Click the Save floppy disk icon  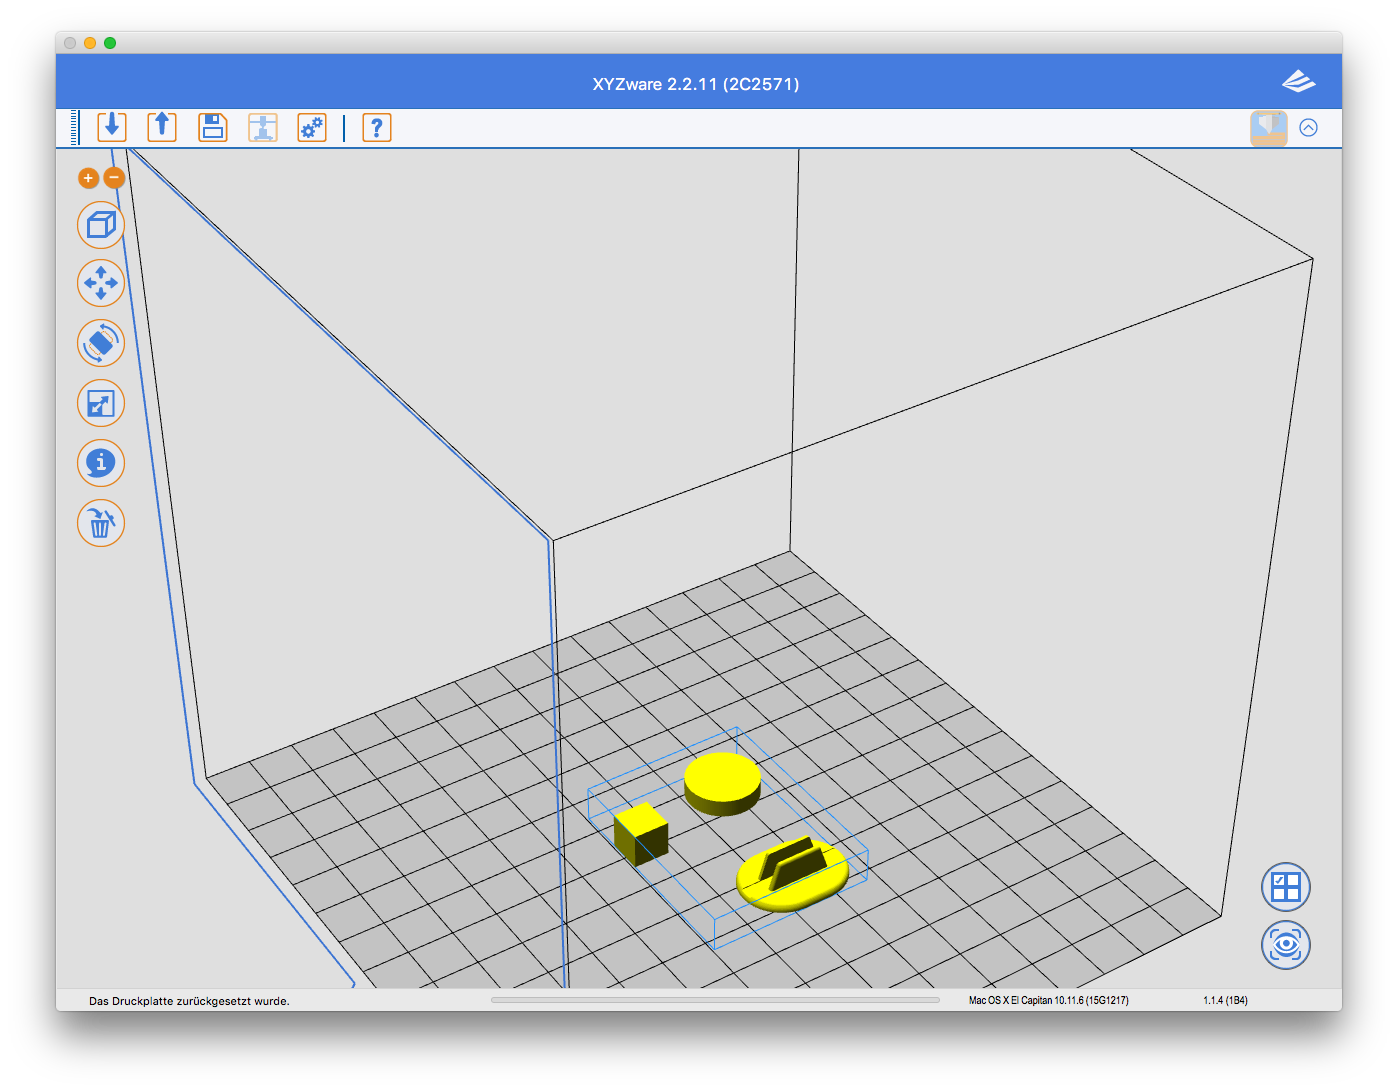click(x=213, y=127)
